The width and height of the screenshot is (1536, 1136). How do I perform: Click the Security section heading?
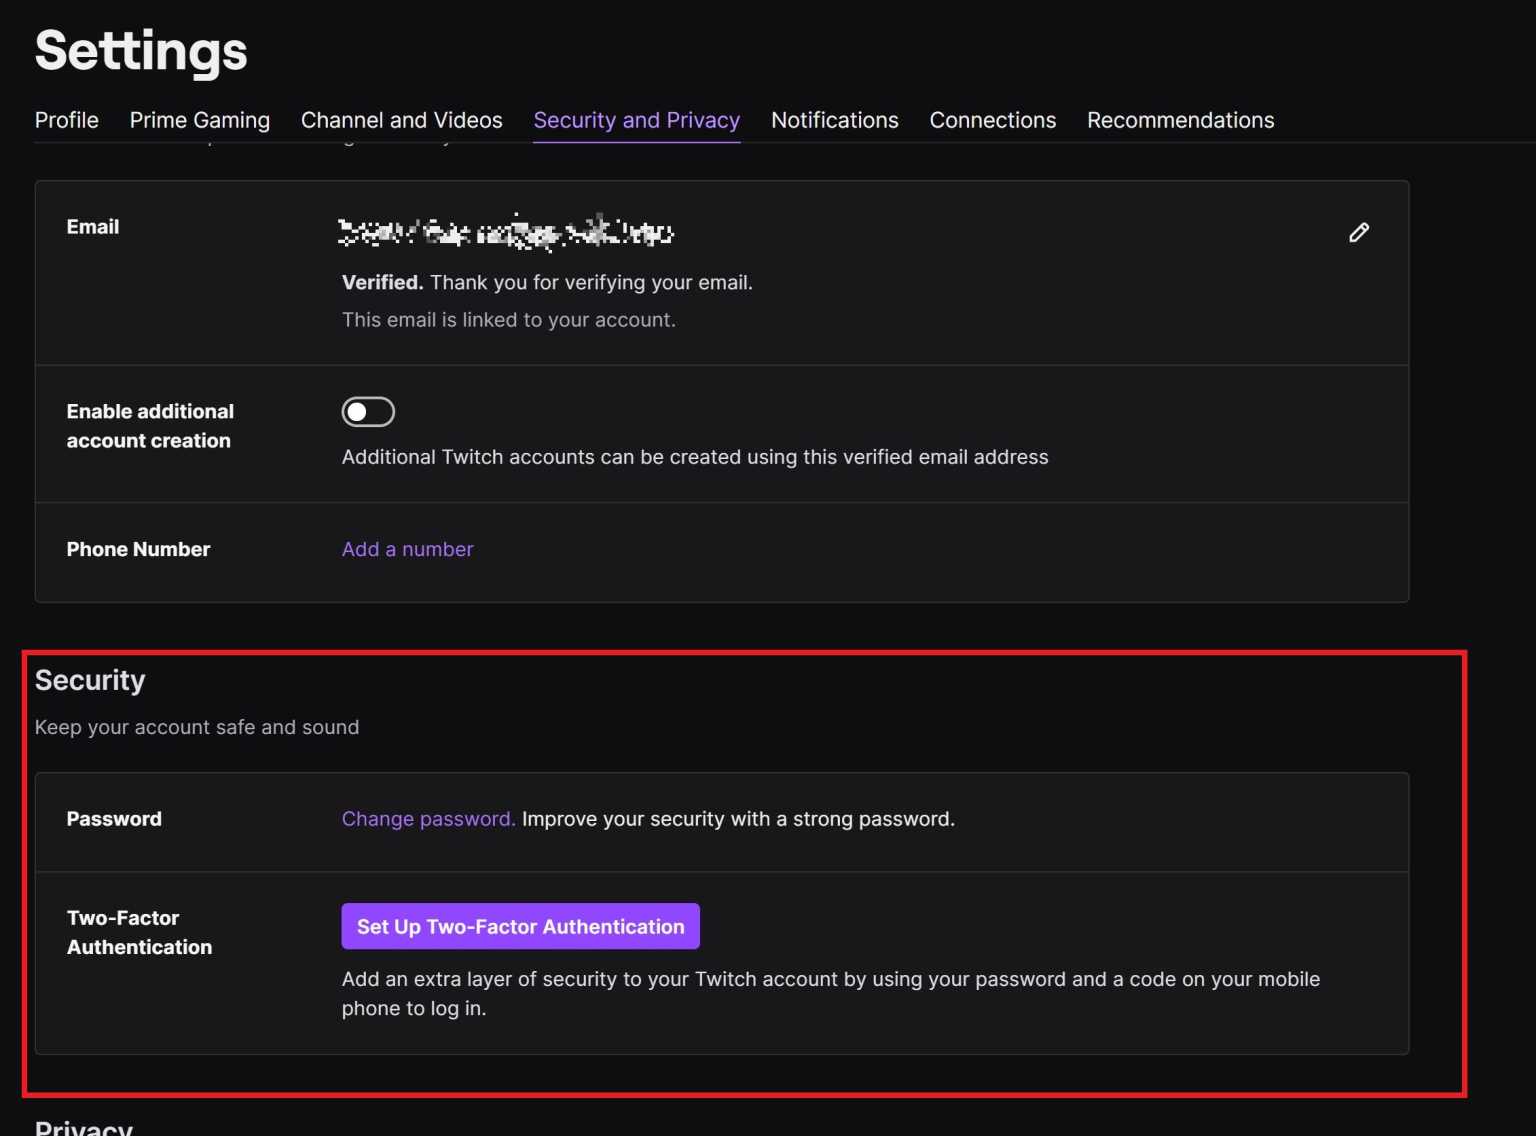tap(90, 680)
